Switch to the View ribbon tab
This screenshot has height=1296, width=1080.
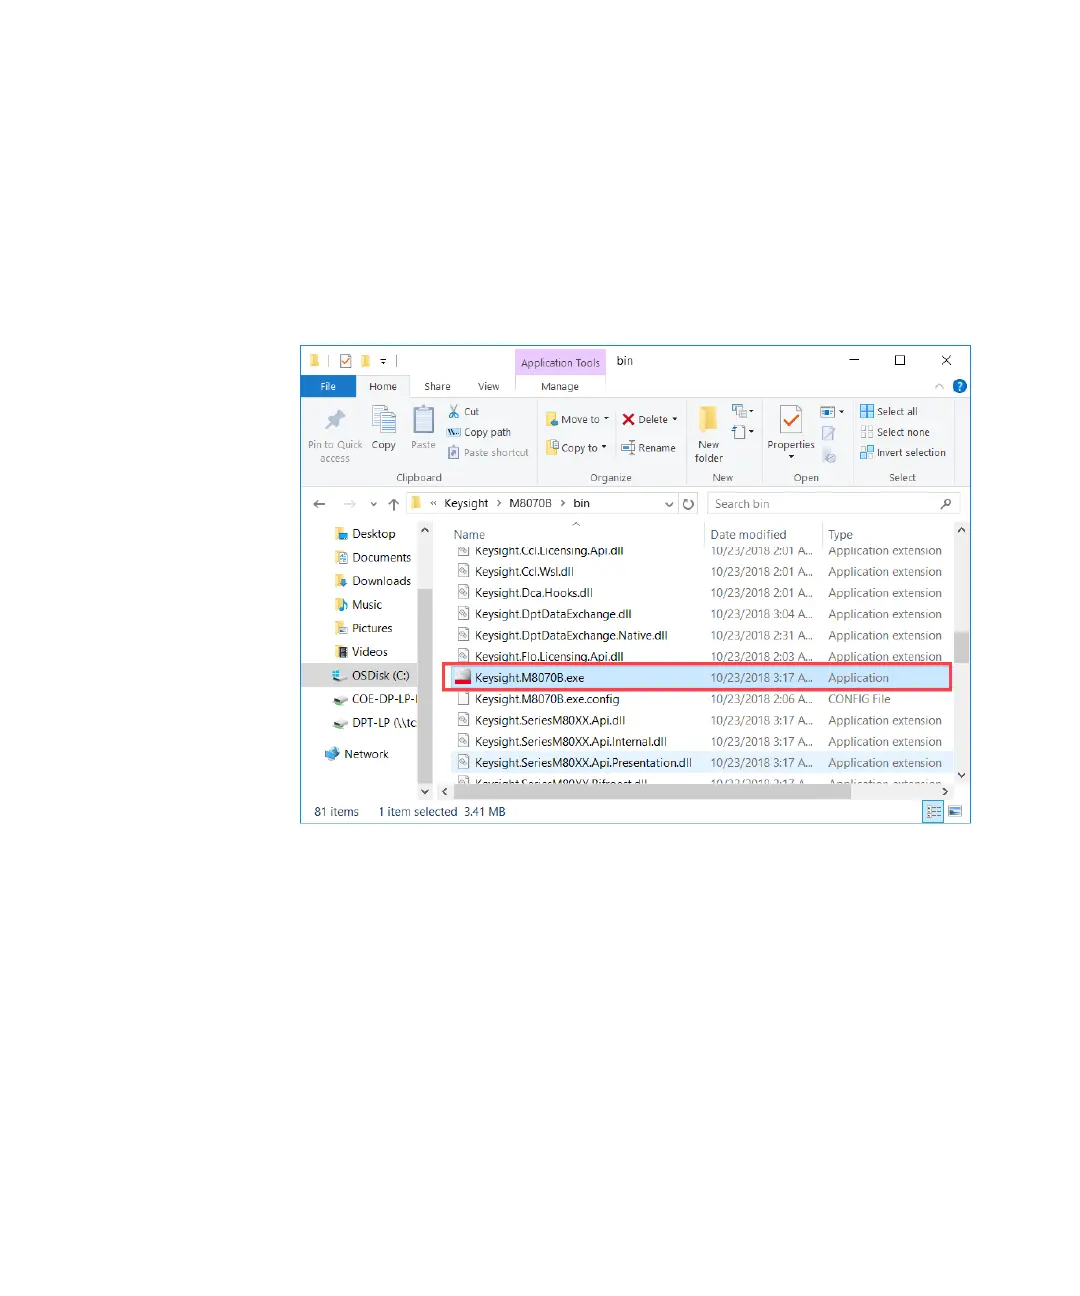(488, 386)
